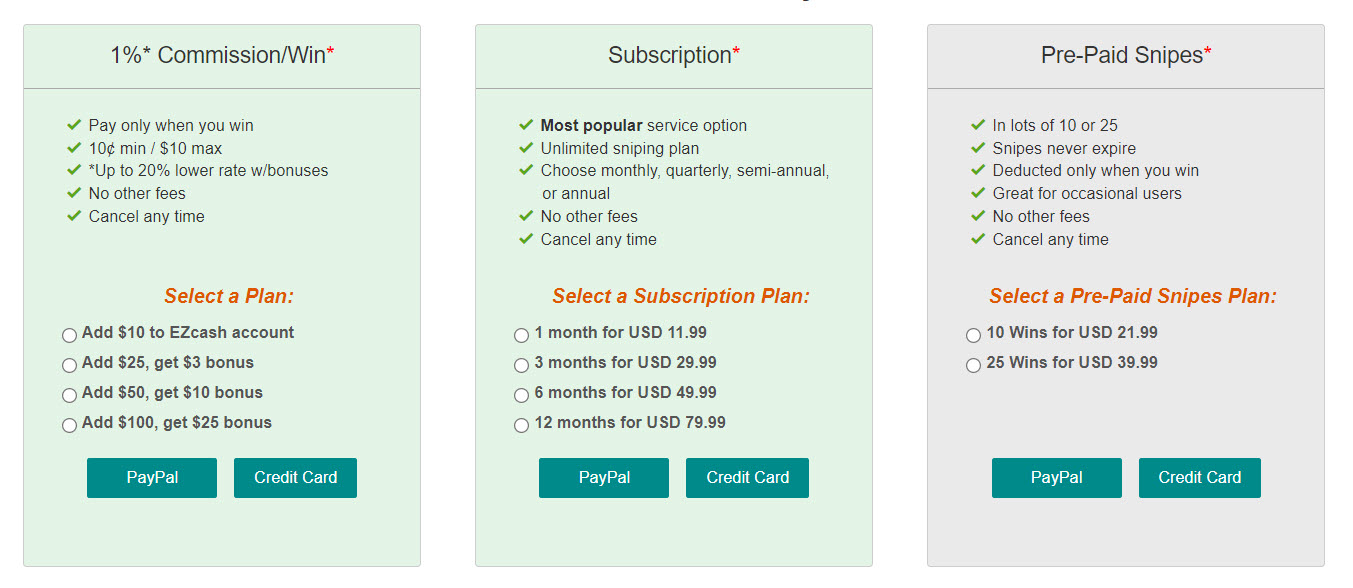This screenshot has height=588, width=1353.
Task: Click Credit Card under Subscription plan
Action: click(x=747, y=478)
